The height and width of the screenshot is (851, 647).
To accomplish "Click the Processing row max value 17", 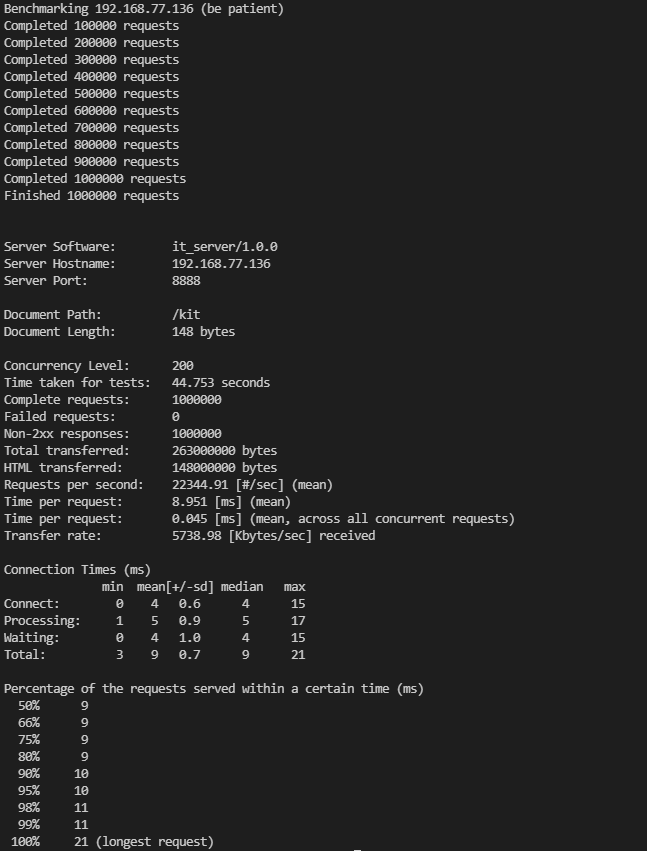I will (x=298, y=620).
